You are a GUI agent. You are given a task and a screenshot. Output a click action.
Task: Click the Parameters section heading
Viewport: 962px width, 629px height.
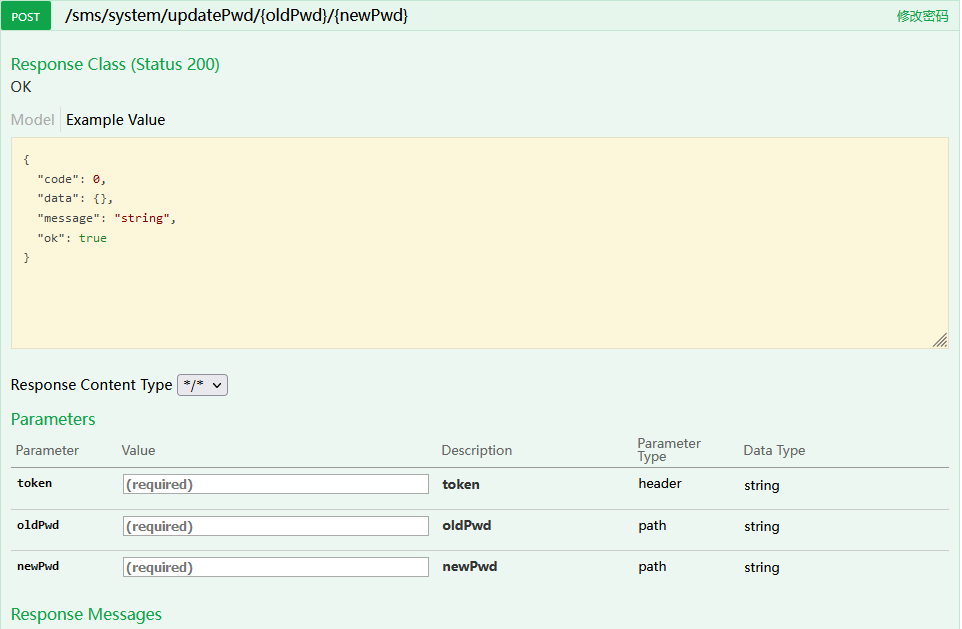click(x=53, y=419)
